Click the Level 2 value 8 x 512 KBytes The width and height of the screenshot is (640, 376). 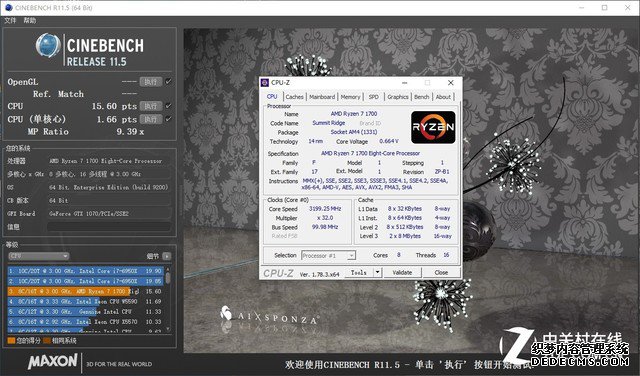tap(404, 227)
